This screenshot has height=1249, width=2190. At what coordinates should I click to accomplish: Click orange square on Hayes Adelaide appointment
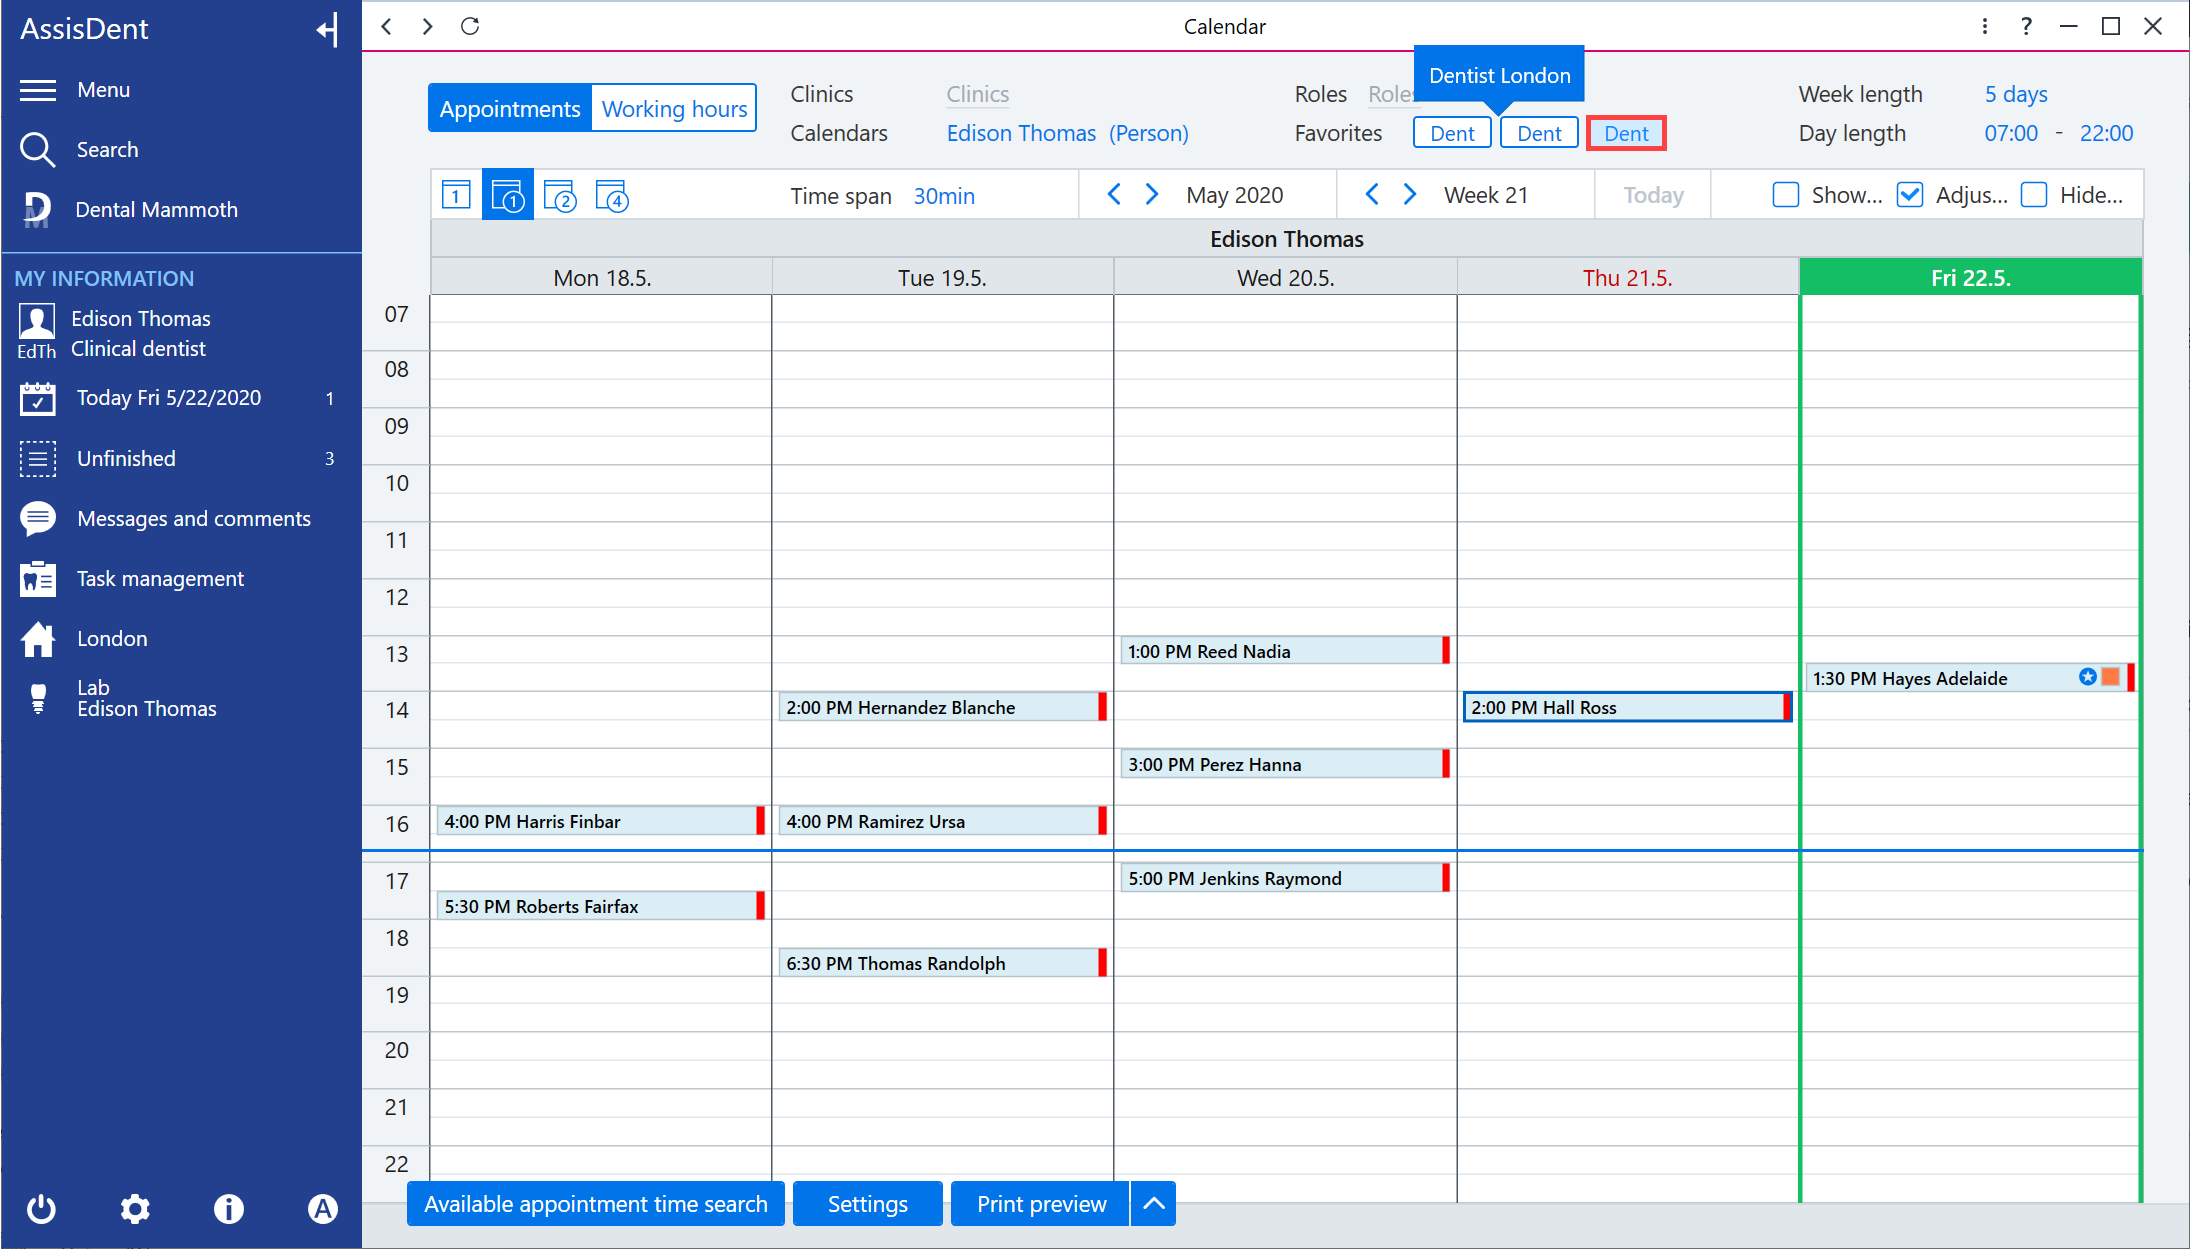[x=2110, y=677]
